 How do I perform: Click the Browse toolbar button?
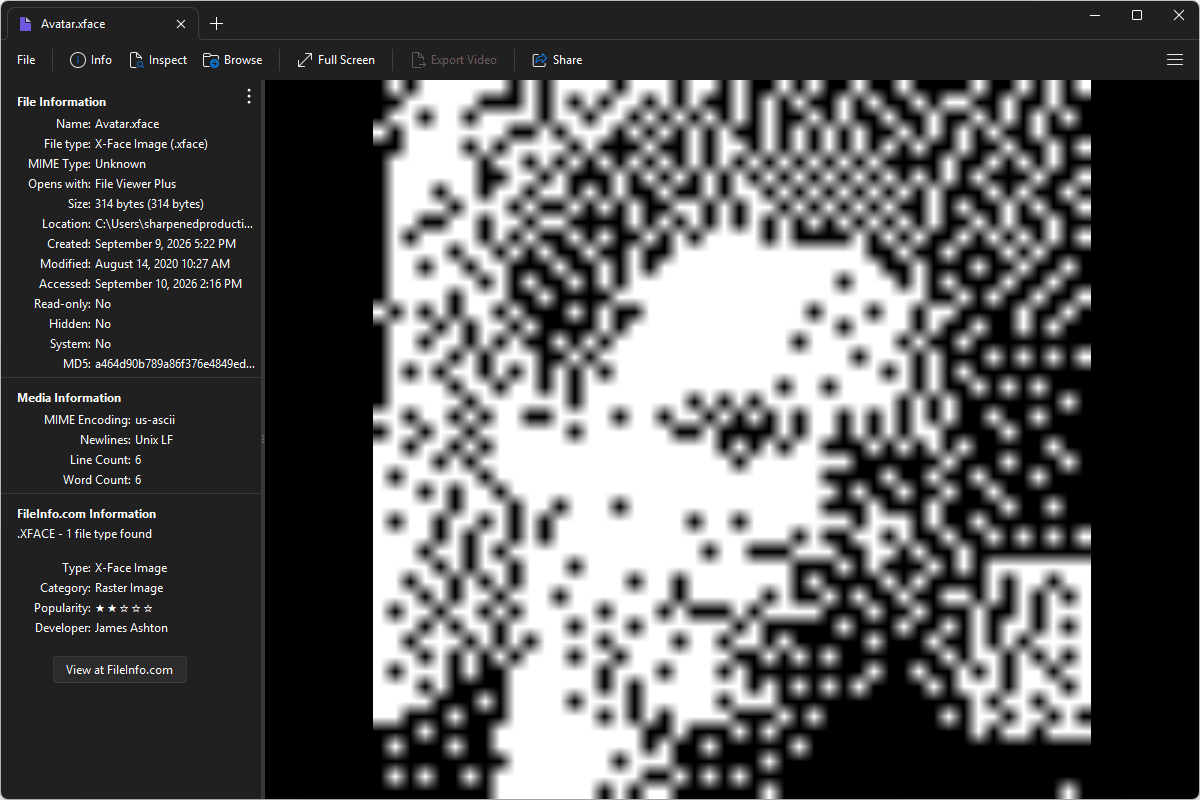tap(233, 60)
